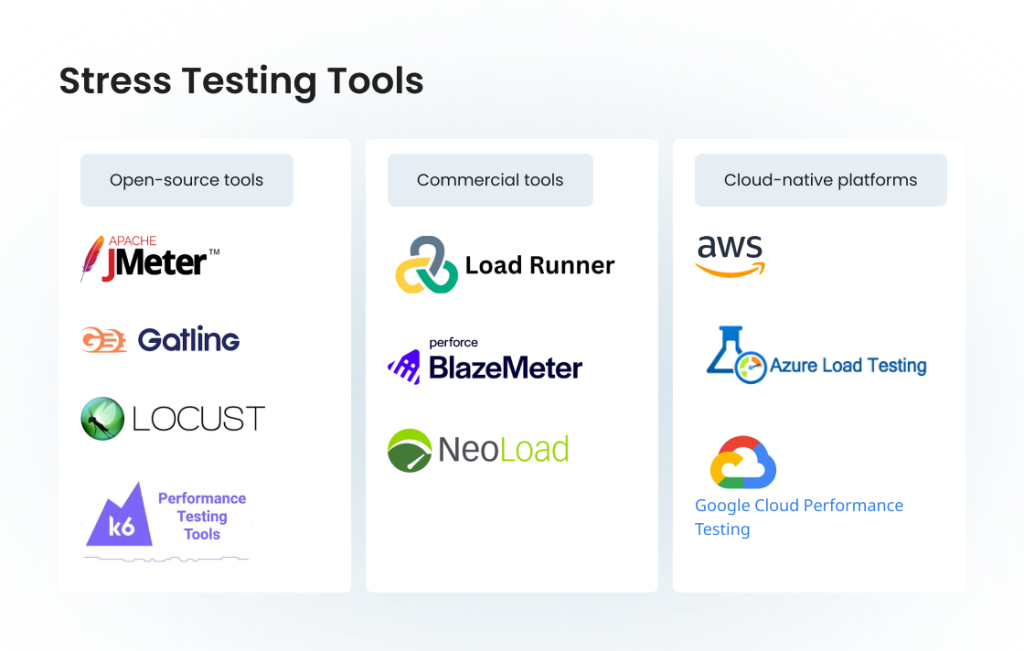Click the NeoLoad green gauge icon
The image size is (1024, 651).
(x=409, y=449)
